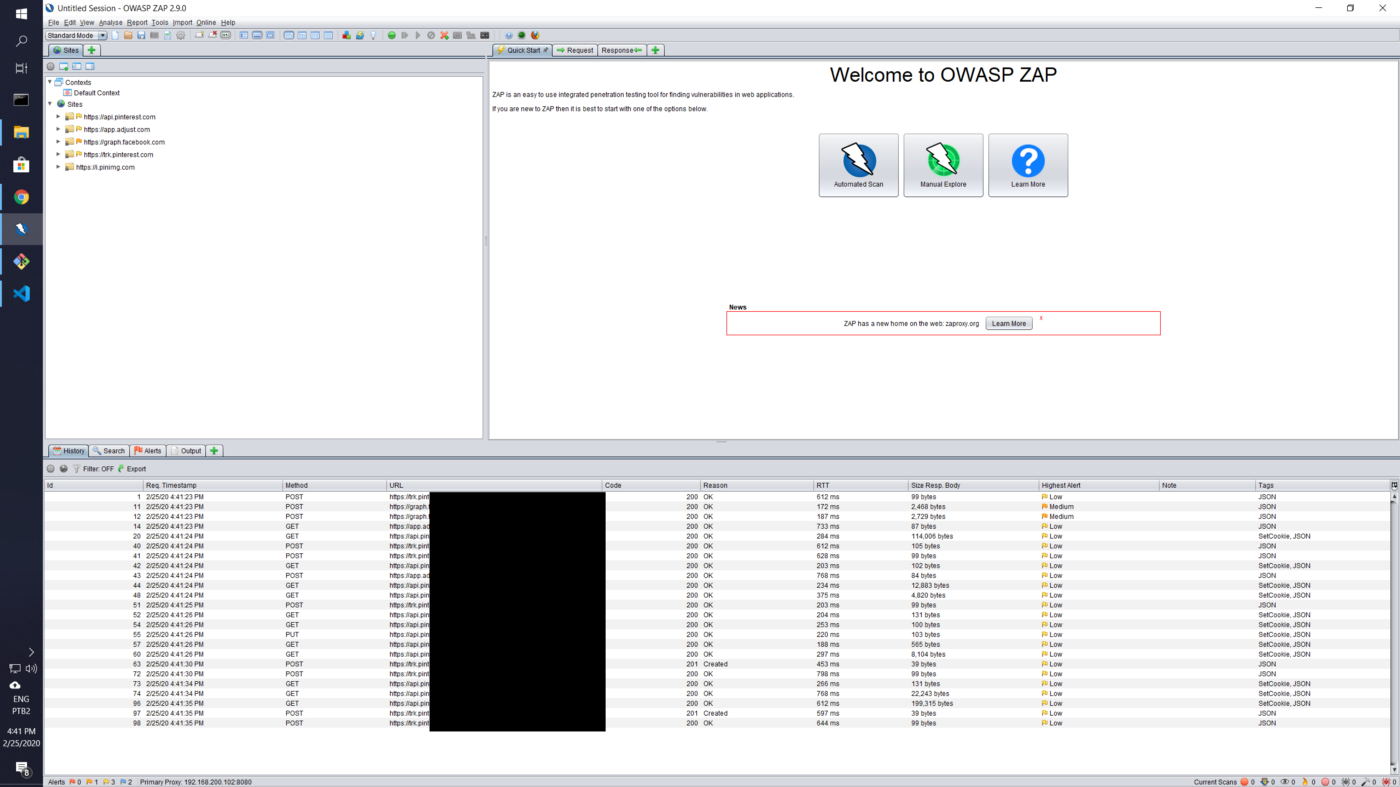
Task: Sort history by the Size Resp. Body column header
Action: pos(974,485)
